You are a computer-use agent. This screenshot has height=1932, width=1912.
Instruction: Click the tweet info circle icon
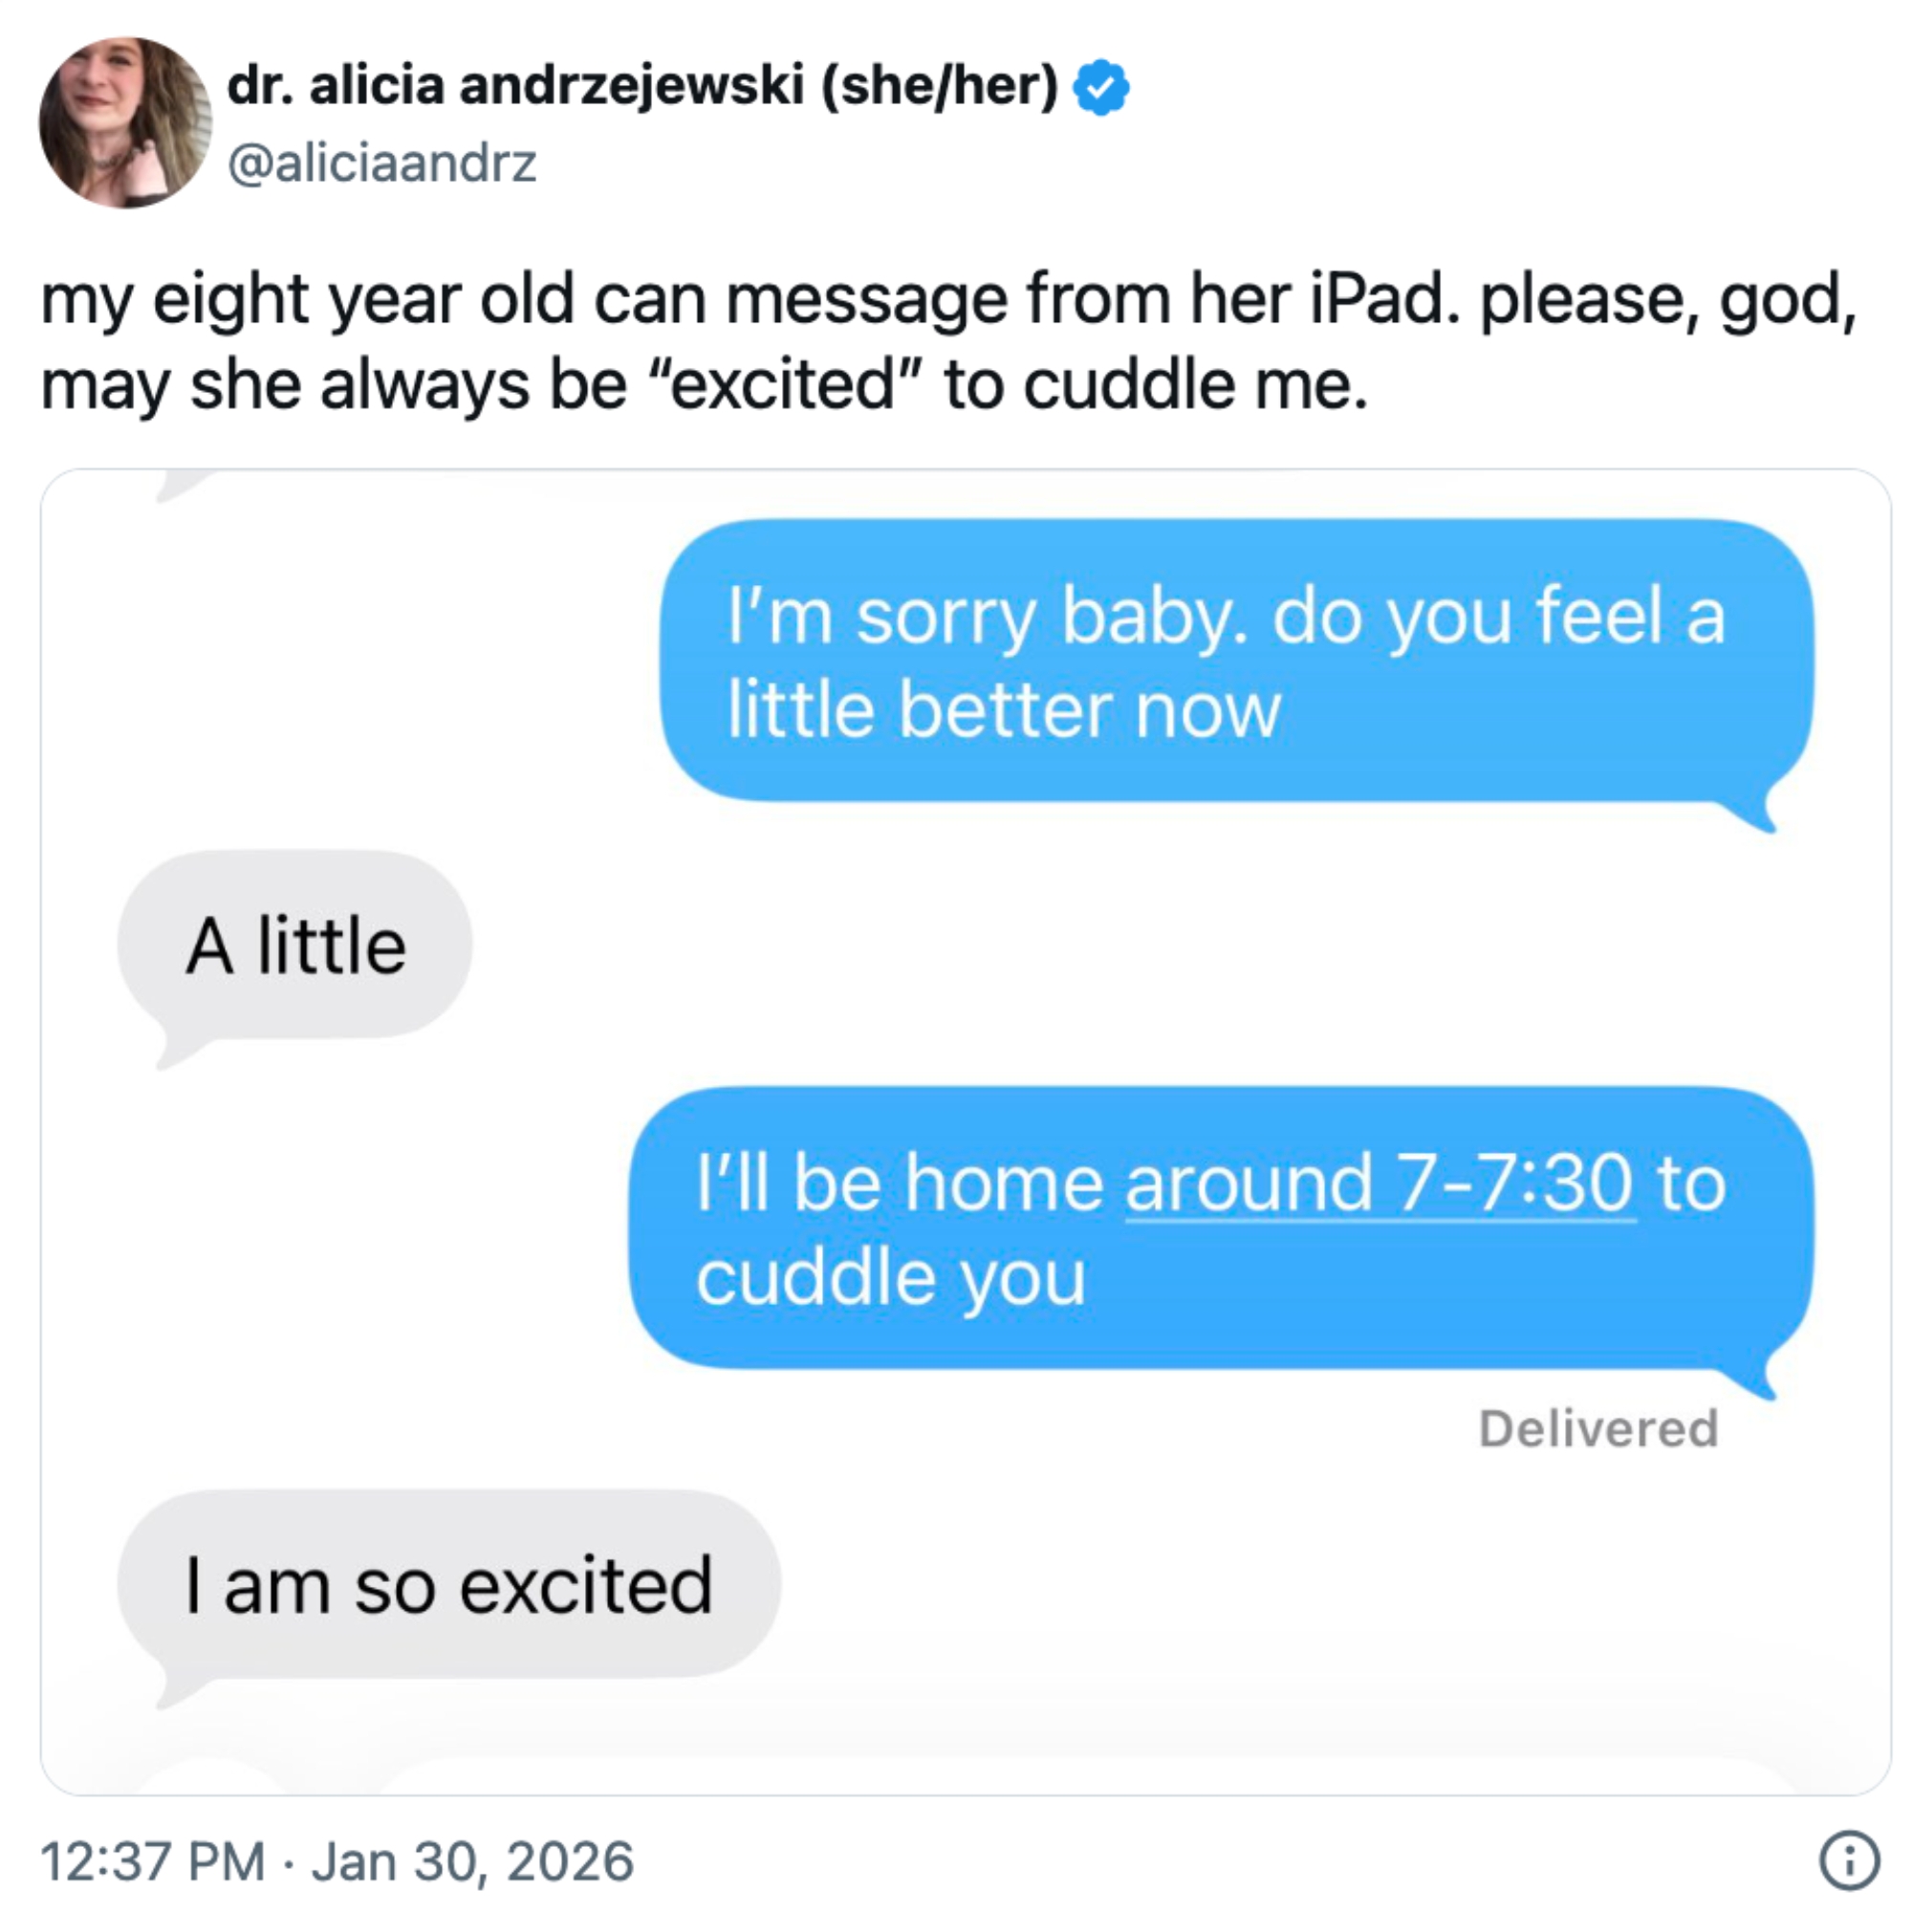(1848, 1860)
